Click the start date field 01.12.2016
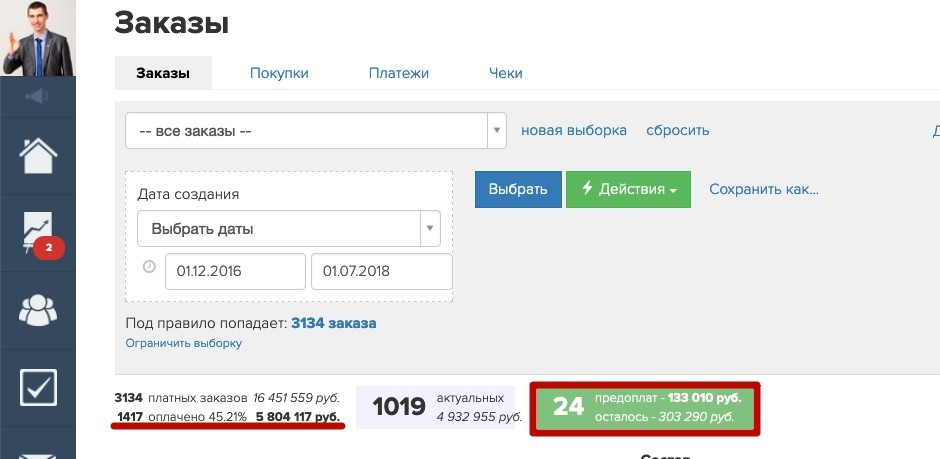The image size is (940, 459). (235, 271)
